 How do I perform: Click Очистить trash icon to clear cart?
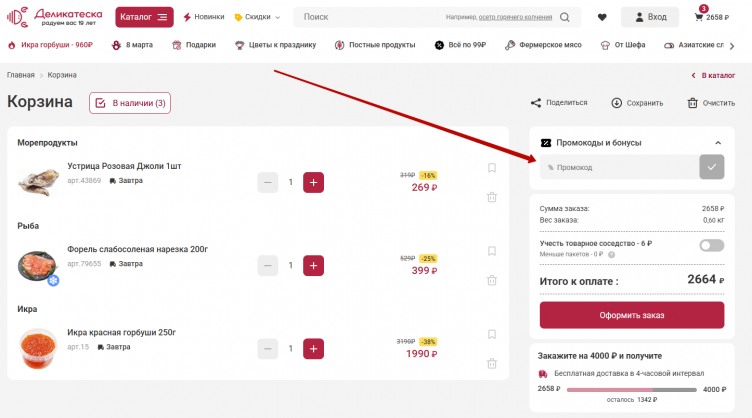[692, 102]
